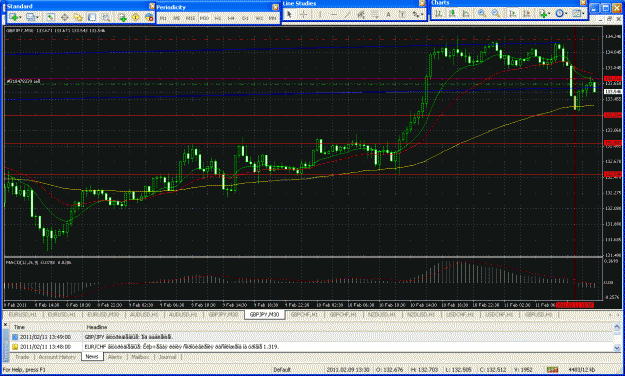Open the Mailbox tab
Image resolution: width=625 pixels, height=376 pixels.
[x=140, y=357]
